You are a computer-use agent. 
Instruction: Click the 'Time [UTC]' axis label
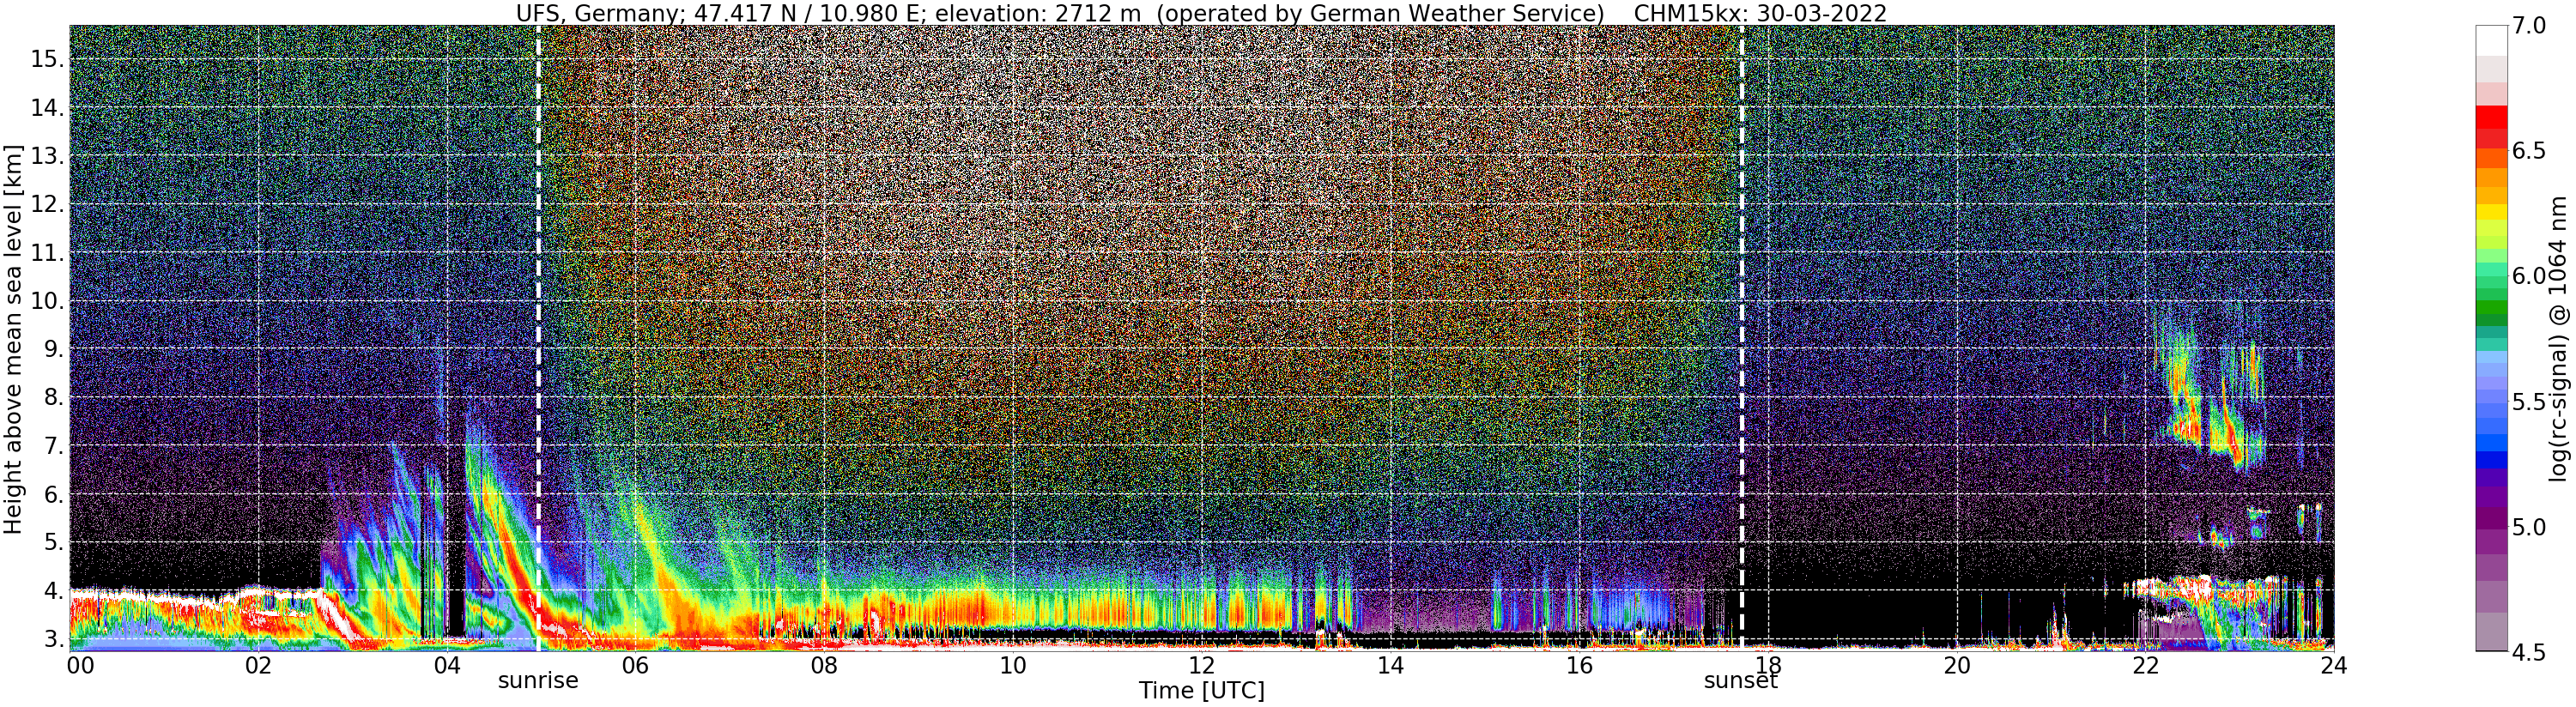coord(1201,691)
